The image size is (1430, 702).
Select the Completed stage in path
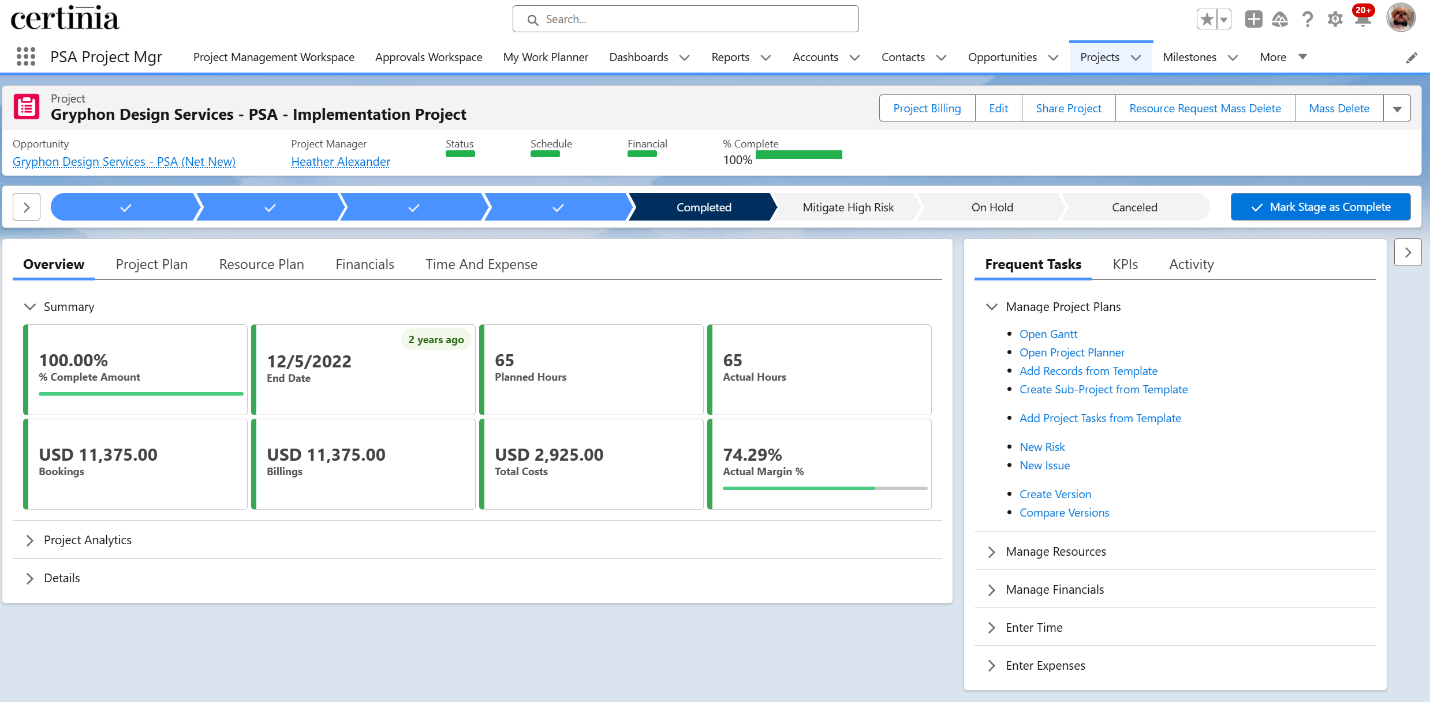pyautogui.click(x=704, y=207)
